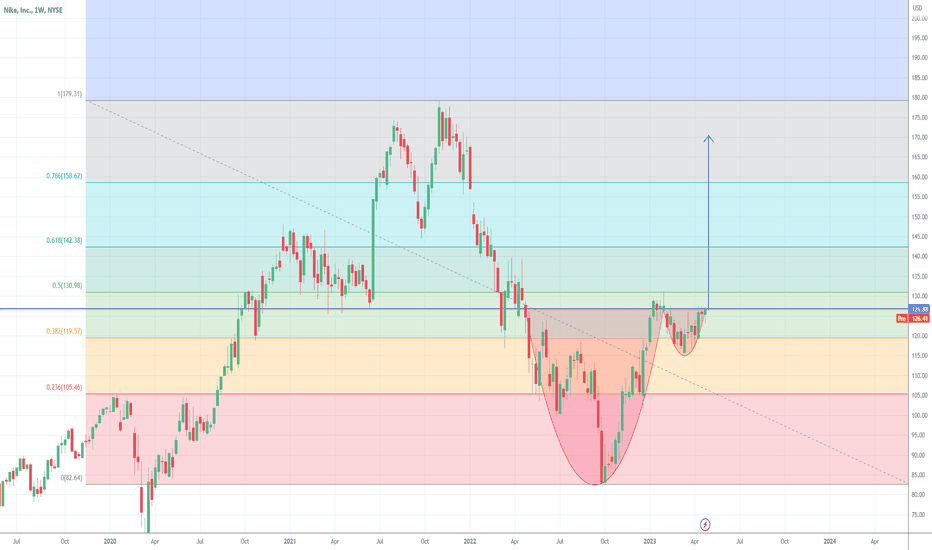
Task: Click the 135.00 price axis label
Action: pyautogui.click(x=919, y=276)
